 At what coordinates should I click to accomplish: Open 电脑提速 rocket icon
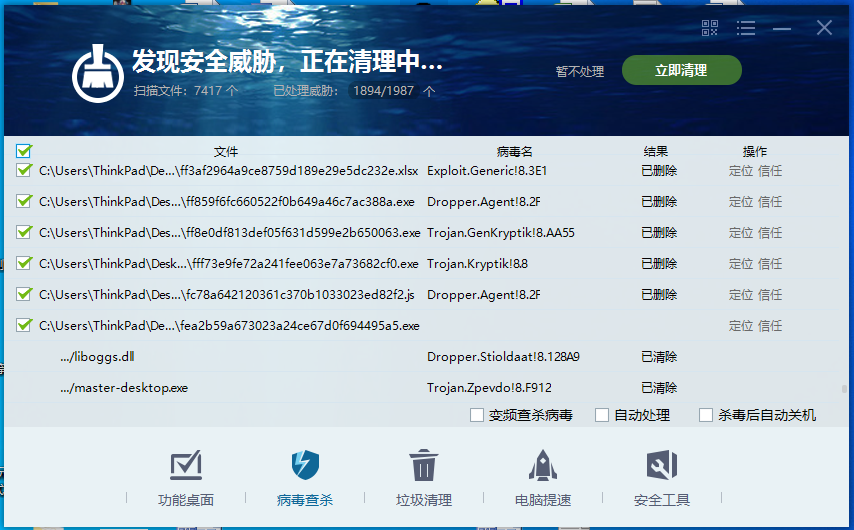pyautogui.click(x=543, y=465)
